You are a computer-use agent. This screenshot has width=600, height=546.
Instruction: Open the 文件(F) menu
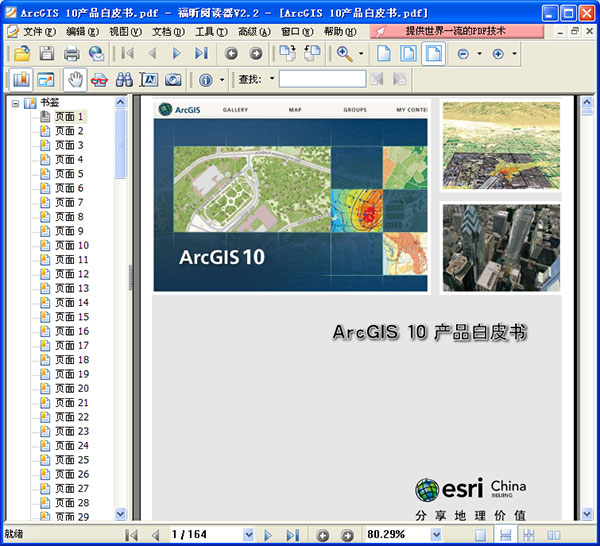40,32
